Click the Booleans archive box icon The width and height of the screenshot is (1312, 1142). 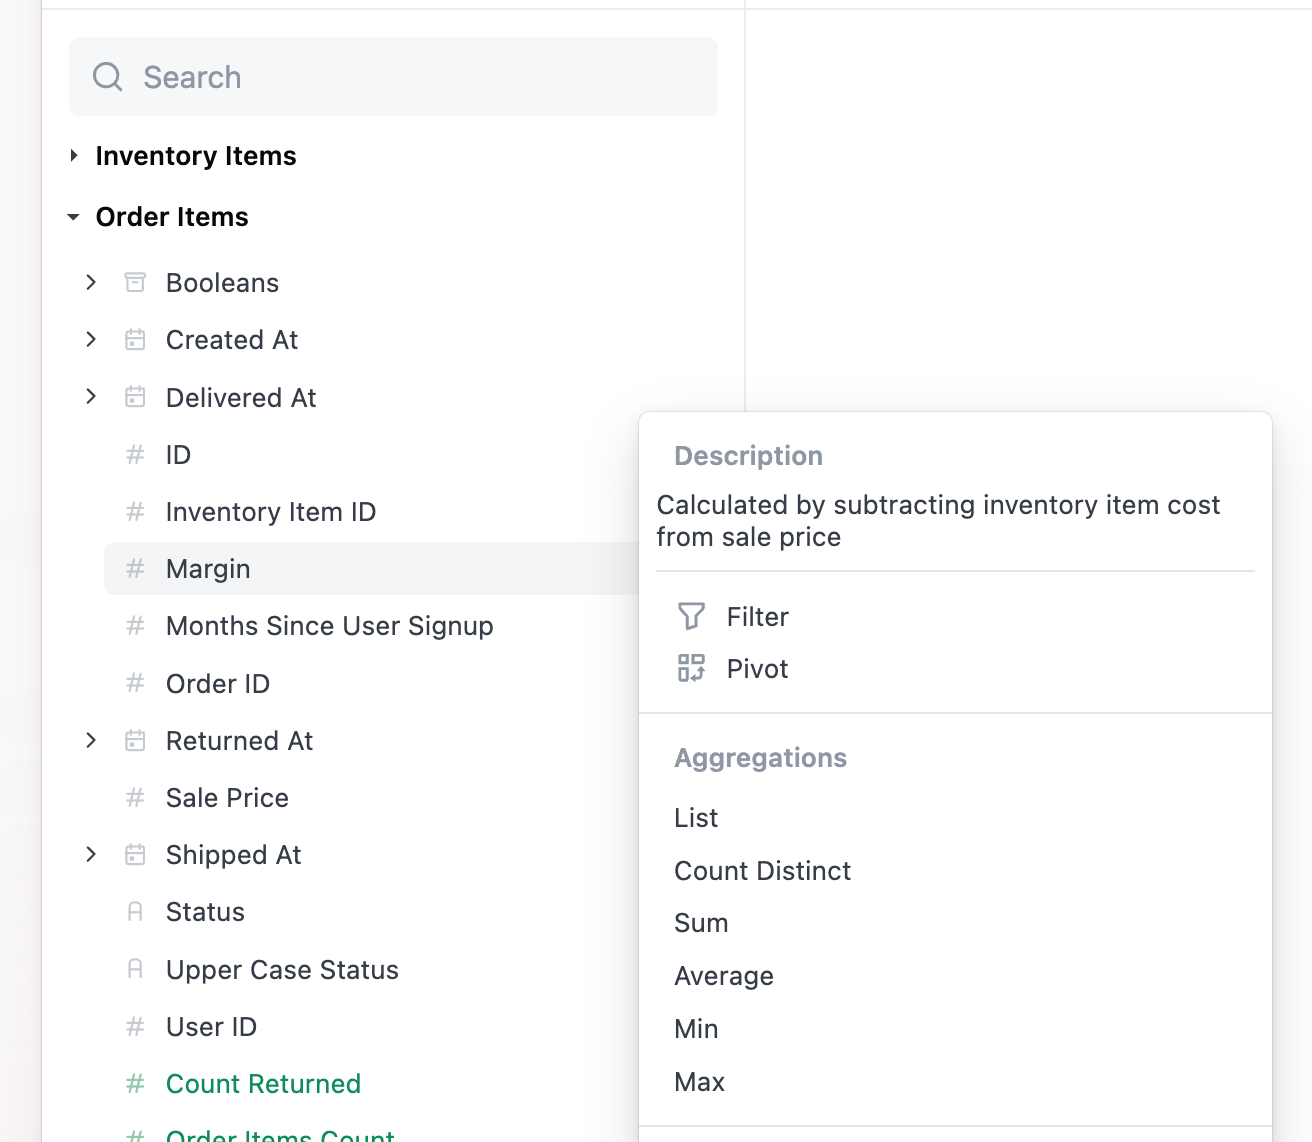coord(135,283)
